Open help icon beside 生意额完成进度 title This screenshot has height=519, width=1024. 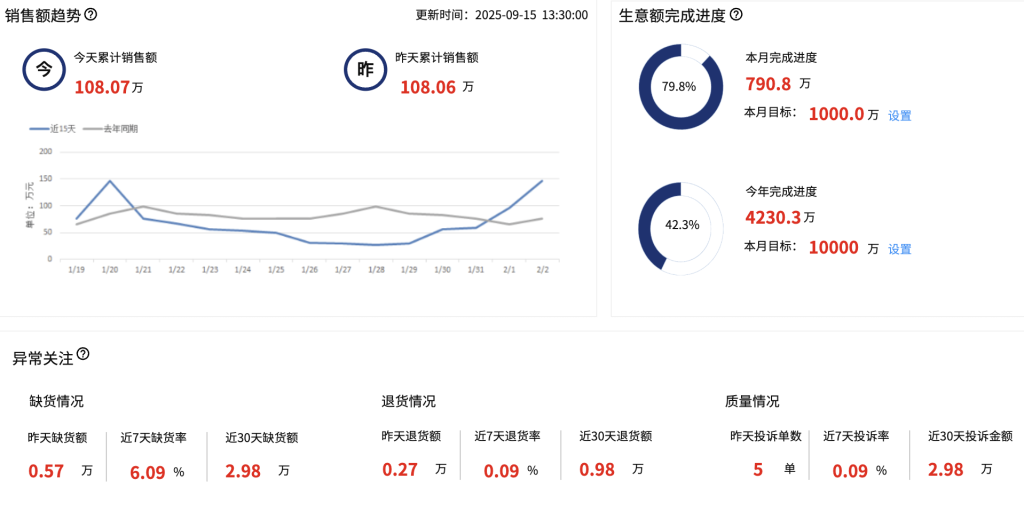[x=736, y=14]
